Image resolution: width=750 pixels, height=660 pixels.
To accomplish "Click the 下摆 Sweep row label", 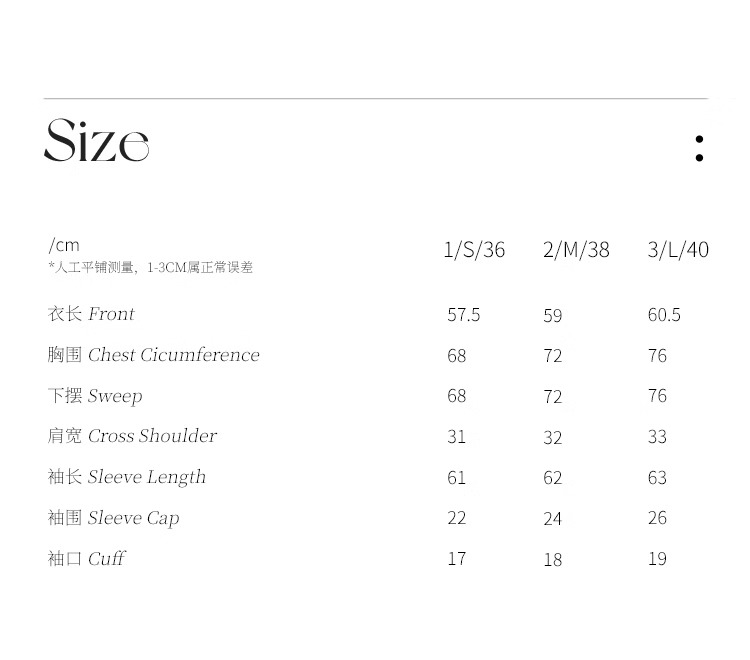I will point(95,396).
